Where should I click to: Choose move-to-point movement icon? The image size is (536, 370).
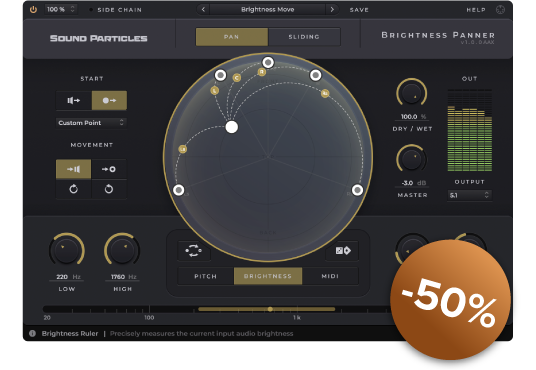pyautogui.click(x=109, y=169)
